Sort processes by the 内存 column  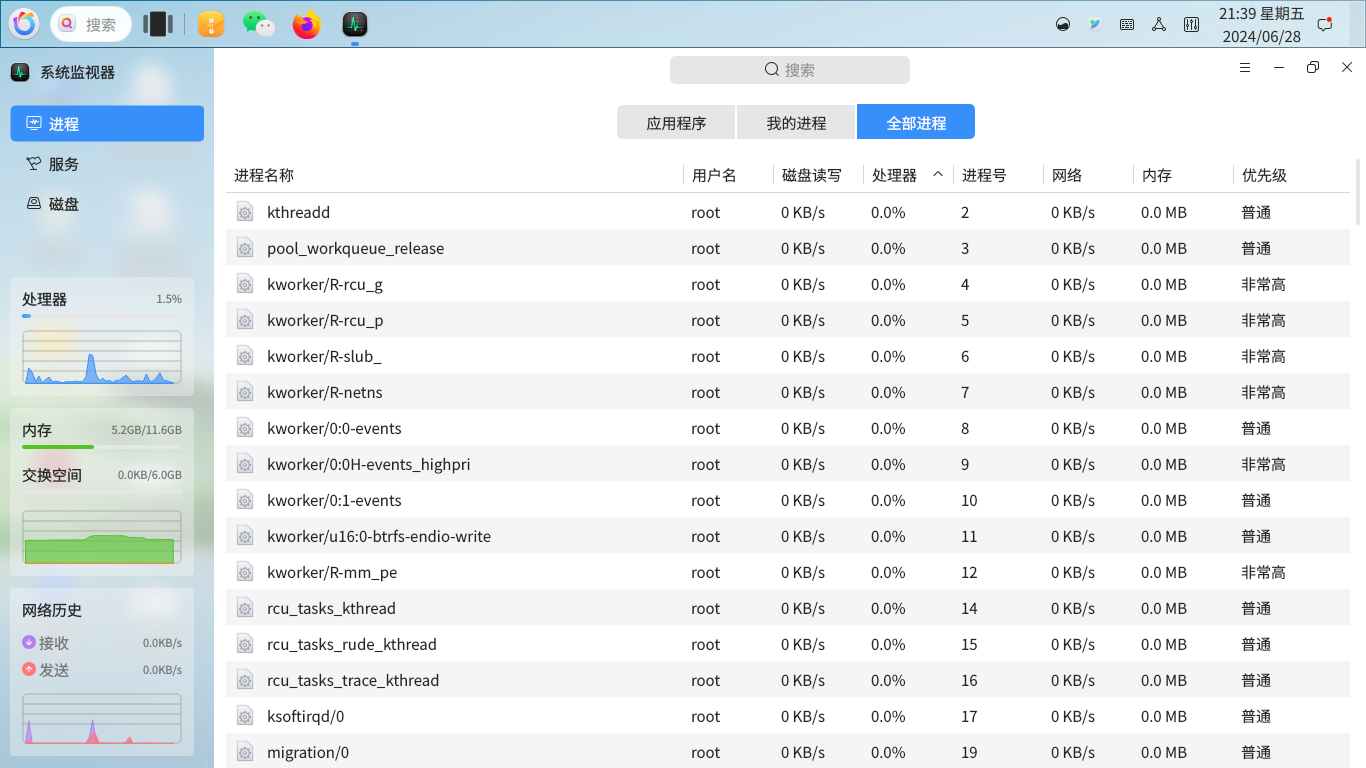click(1155, 175)
